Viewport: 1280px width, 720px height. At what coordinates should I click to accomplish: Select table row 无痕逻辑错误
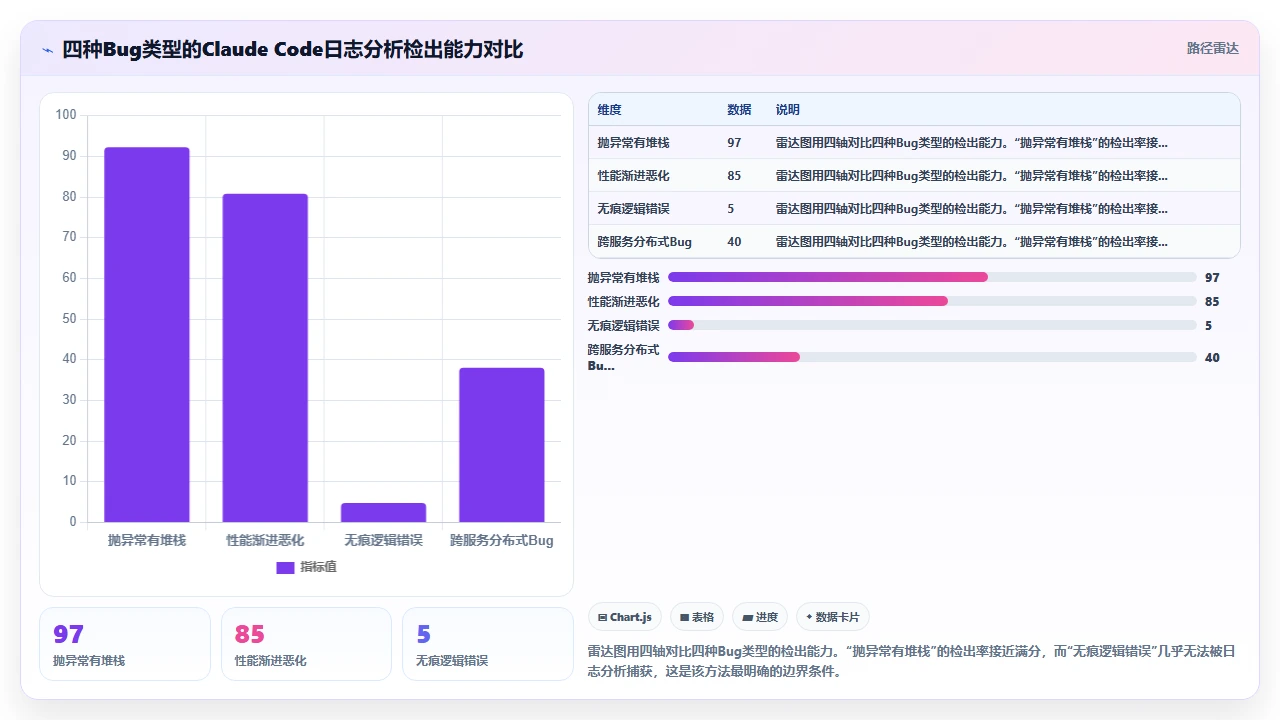click(x=914, y=209)
